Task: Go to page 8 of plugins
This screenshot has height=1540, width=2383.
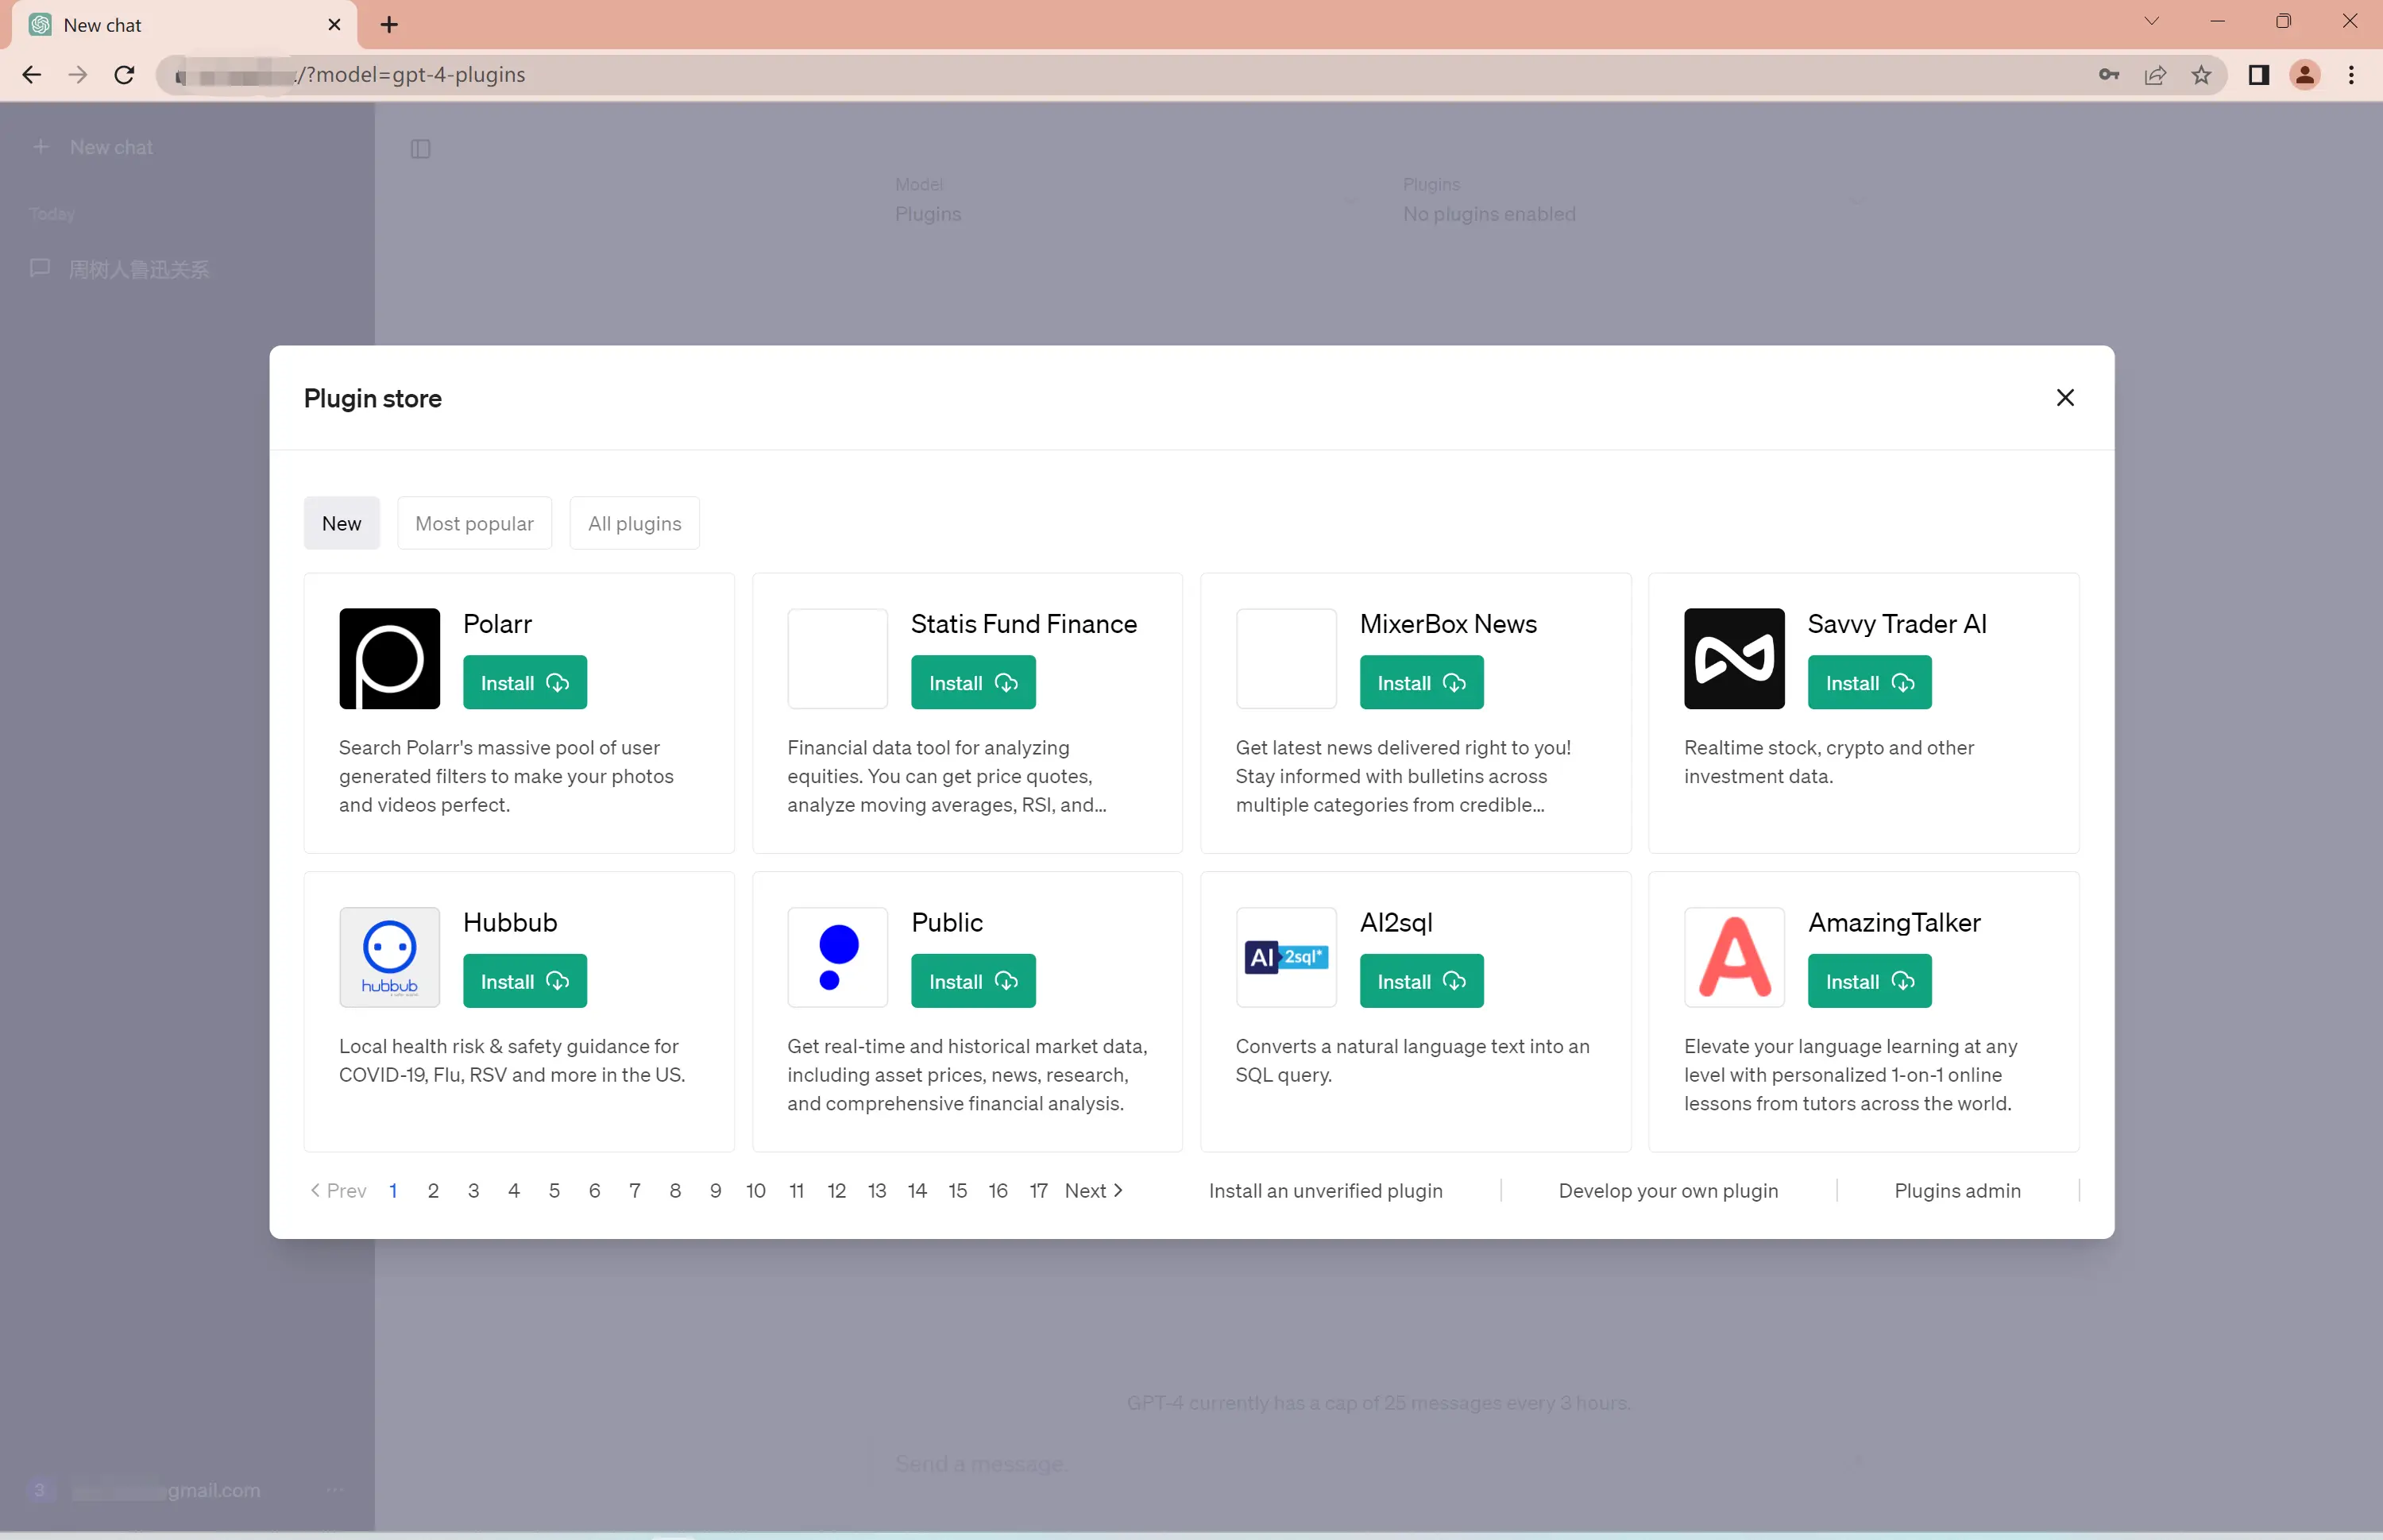Action: coord(675,1190)
